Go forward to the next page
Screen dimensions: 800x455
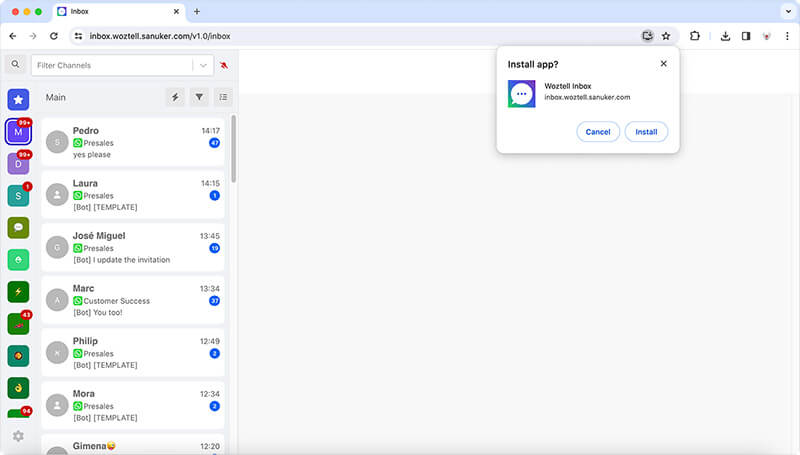pyautogui.click(x=33, y=36)
